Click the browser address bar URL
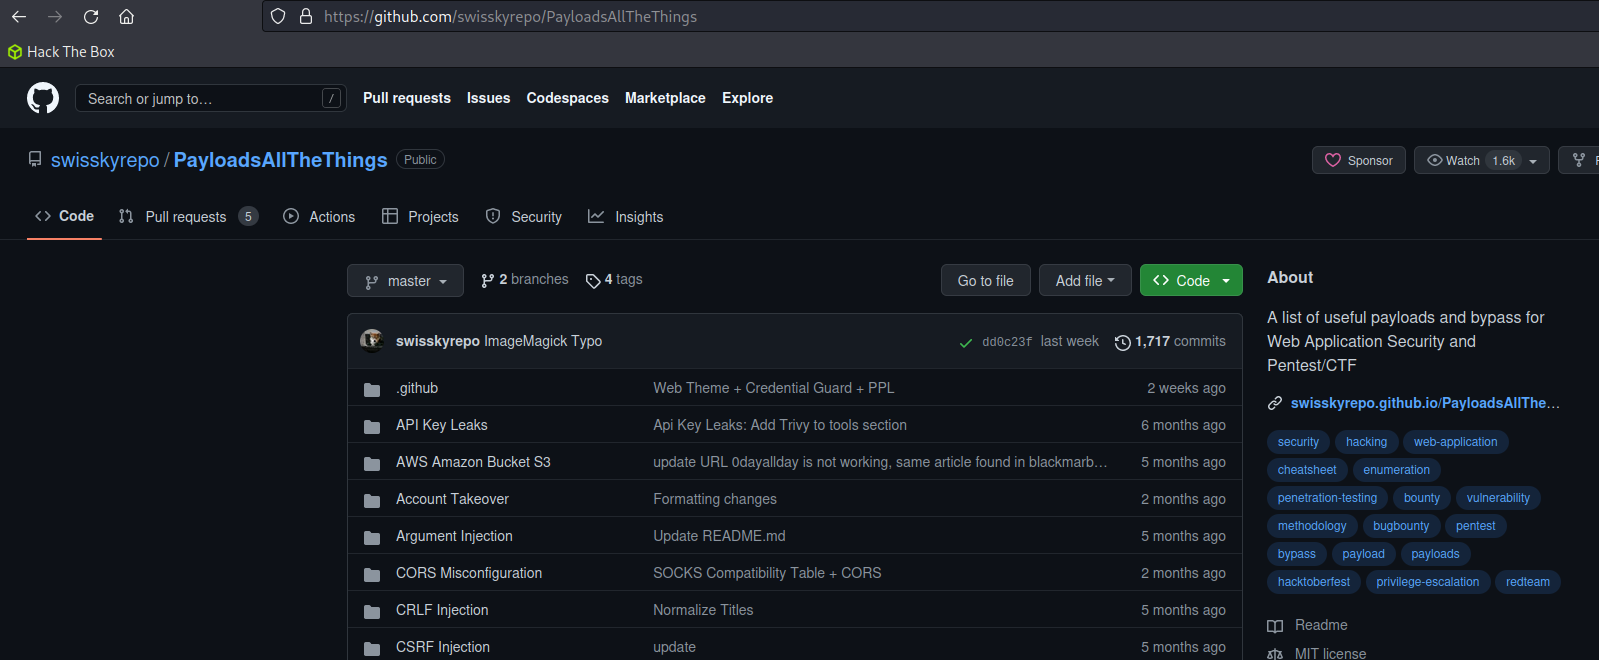 [x=510, y=17]
